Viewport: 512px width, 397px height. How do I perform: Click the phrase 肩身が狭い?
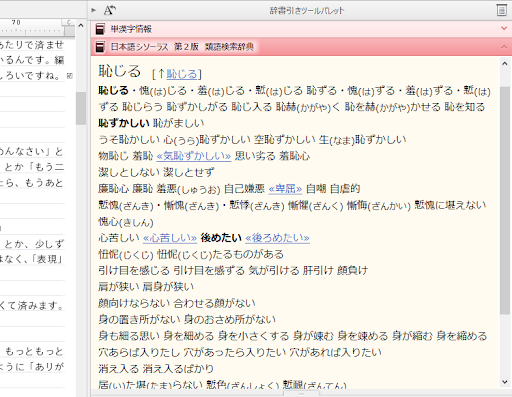(x=168, y=287)
